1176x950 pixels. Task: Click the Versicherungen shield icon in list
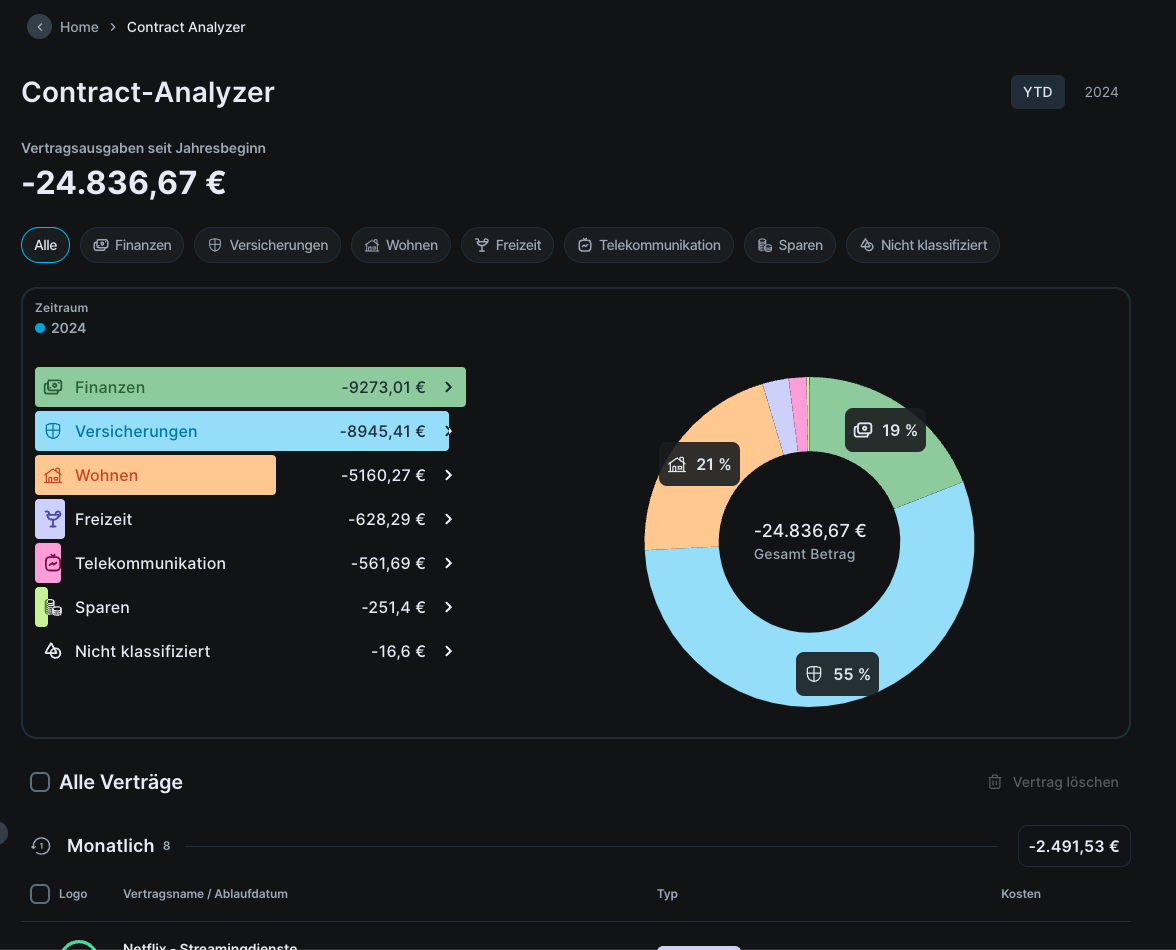(x=54, y=431)
